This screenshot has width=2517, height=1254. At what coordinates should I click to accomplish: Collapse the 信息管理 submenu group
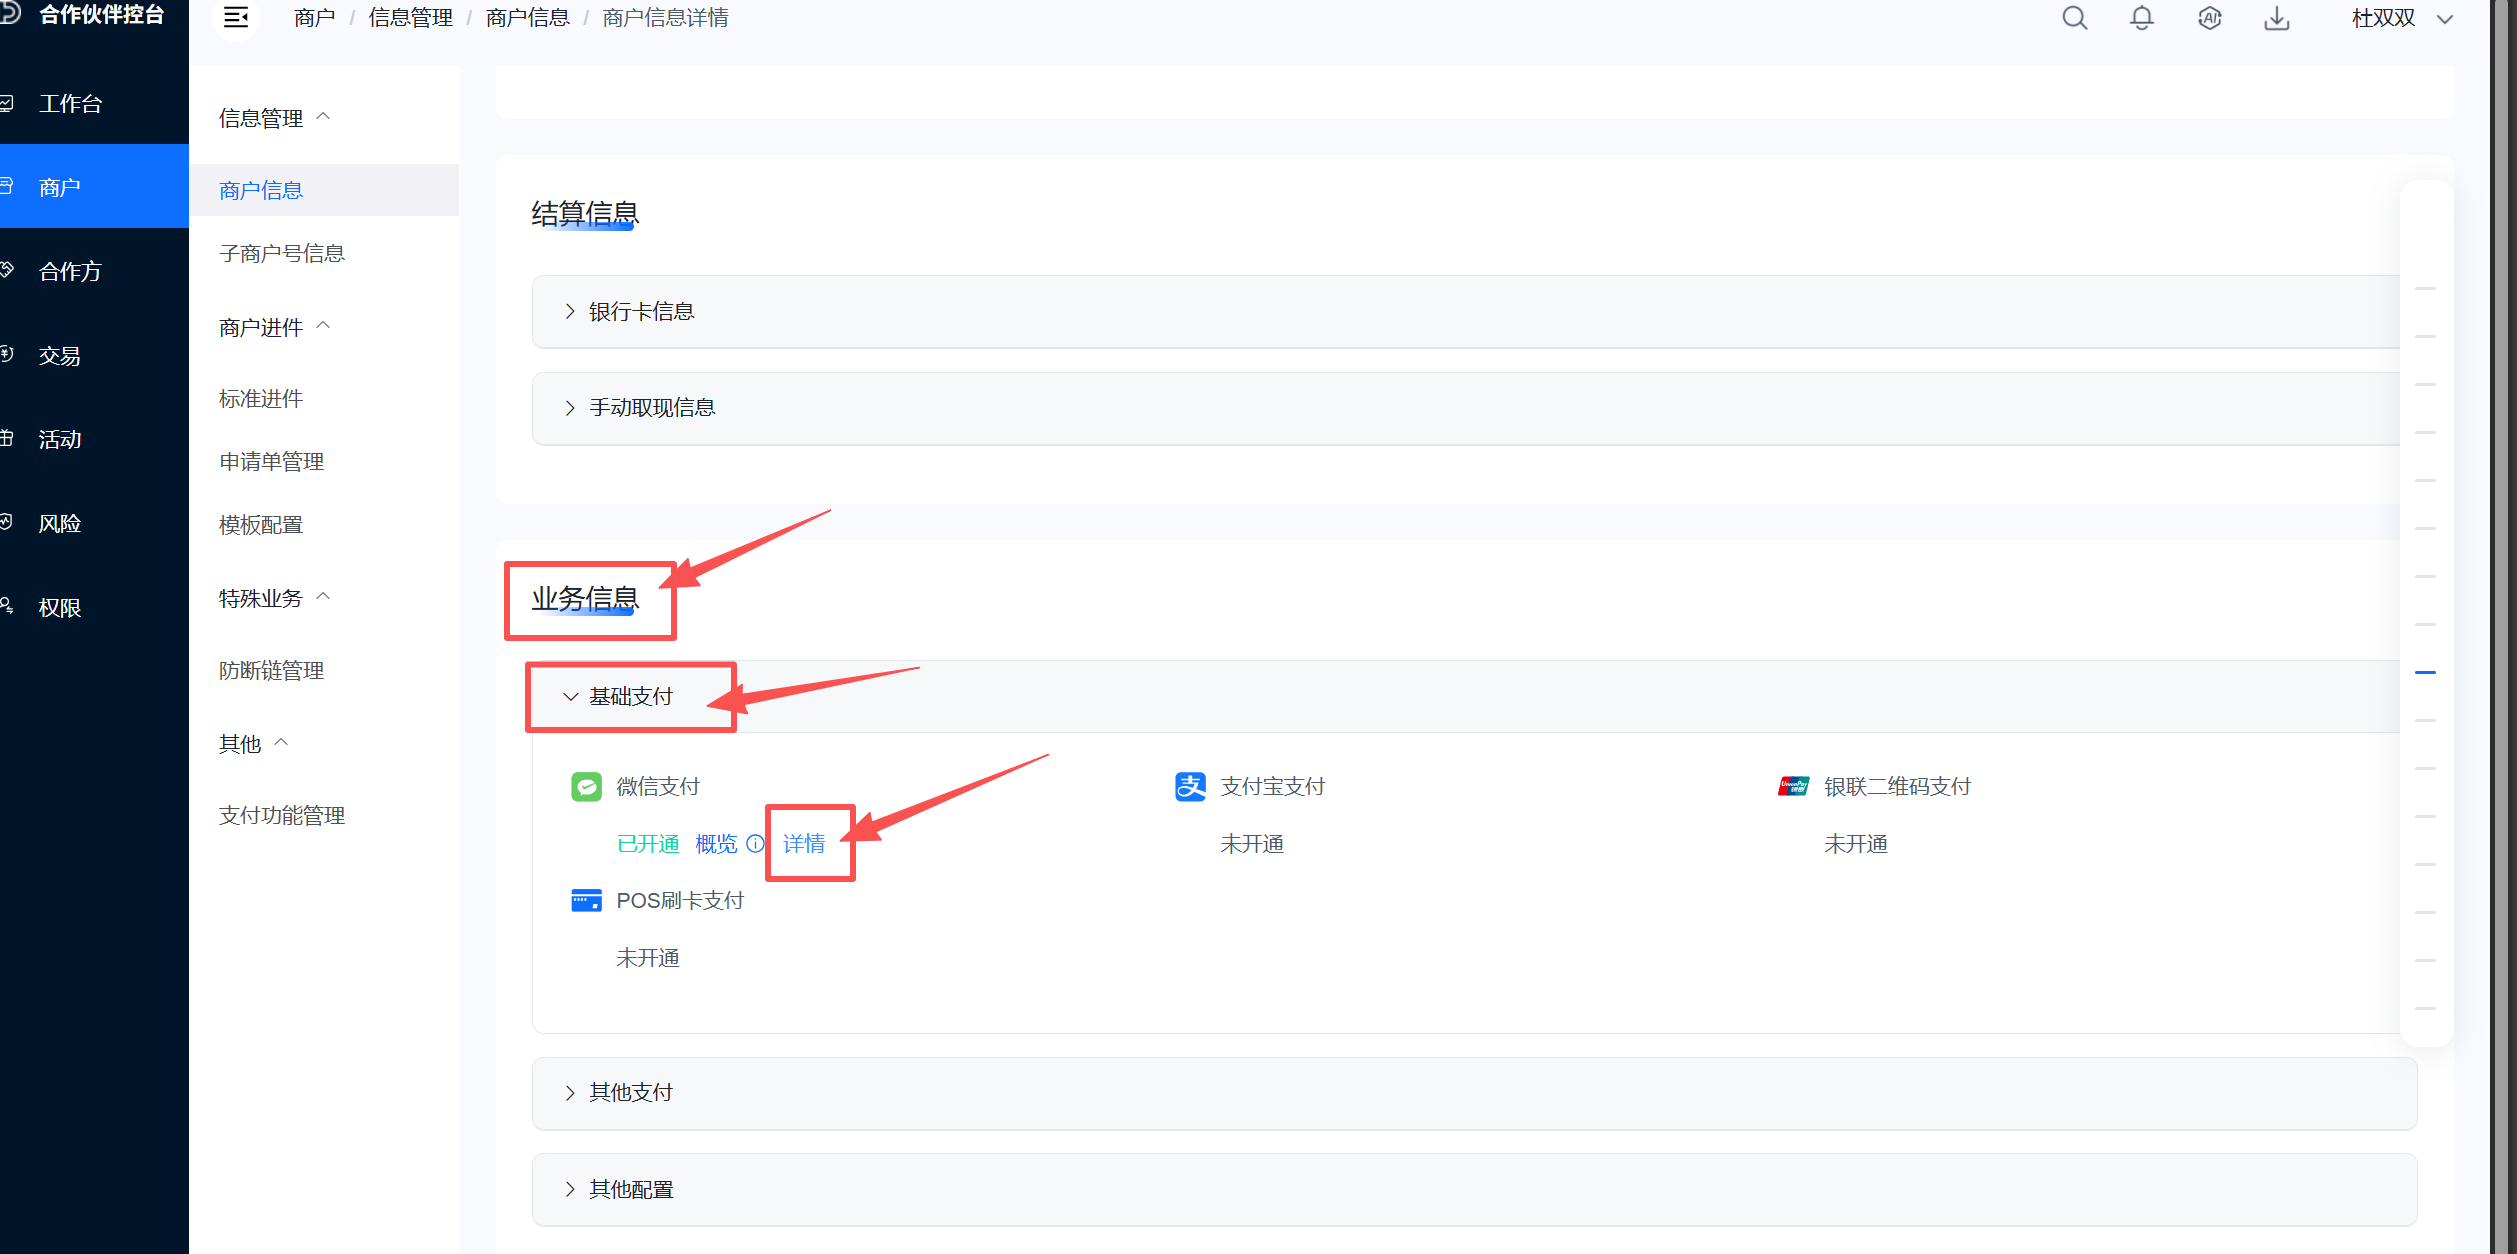click(275, 118)
